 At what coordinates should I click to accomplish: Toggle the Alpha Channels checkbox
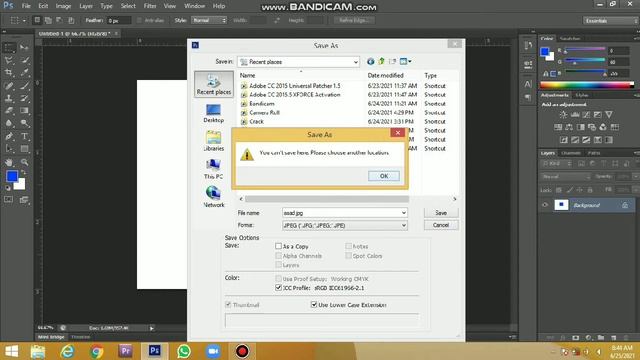[278, 256]
